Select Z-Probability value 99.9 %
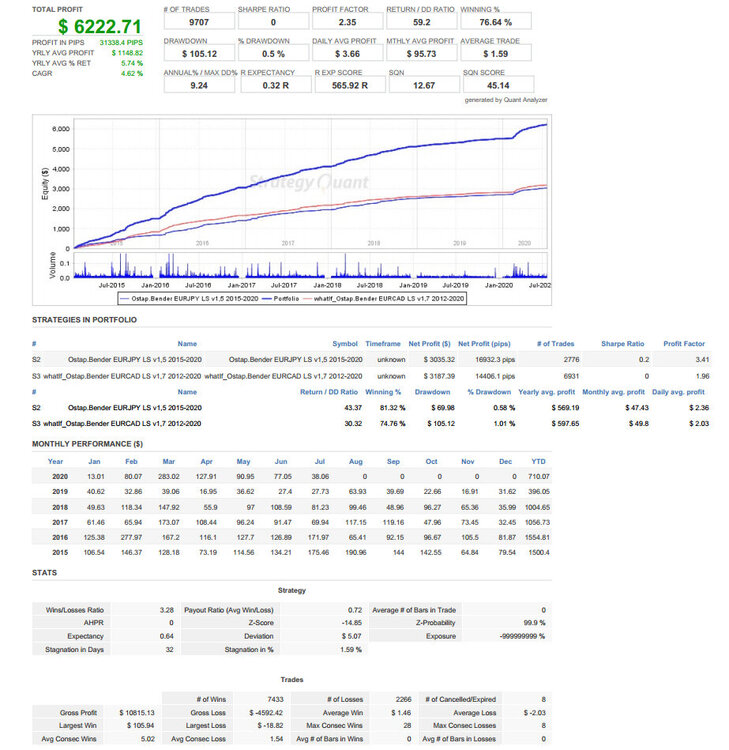Screen dimensions: 729x750 click(x=534, y=623)
